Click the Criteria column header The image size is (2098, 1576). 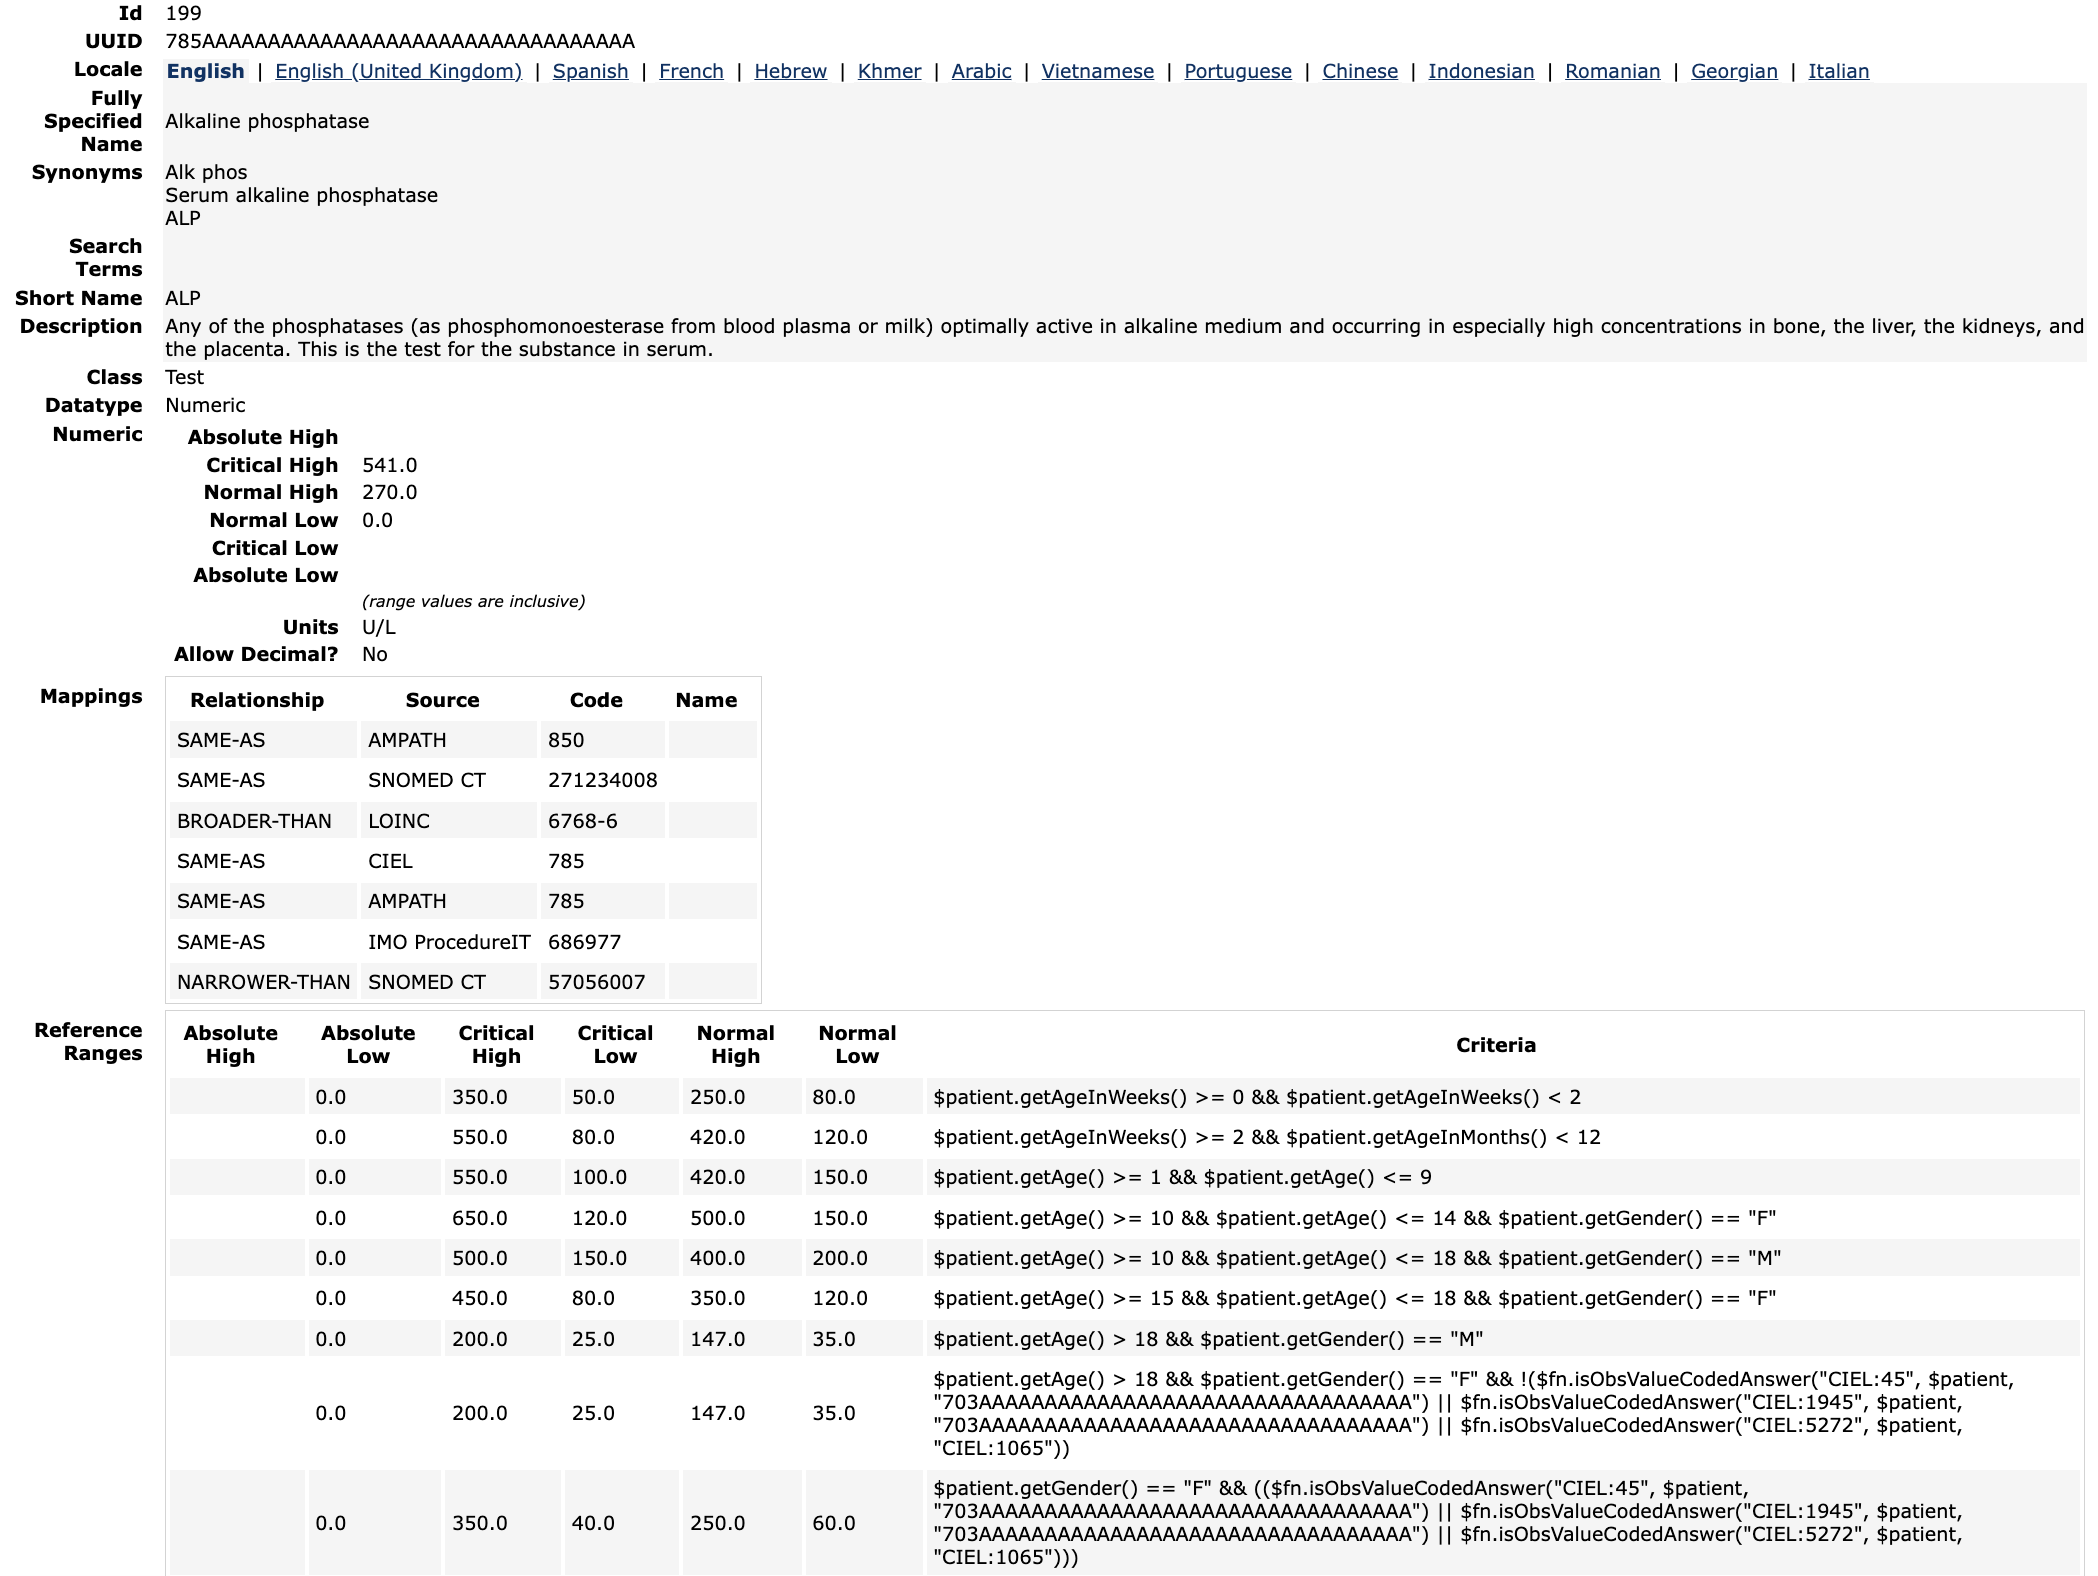pyautogui.click(x=1494, y=1045)
